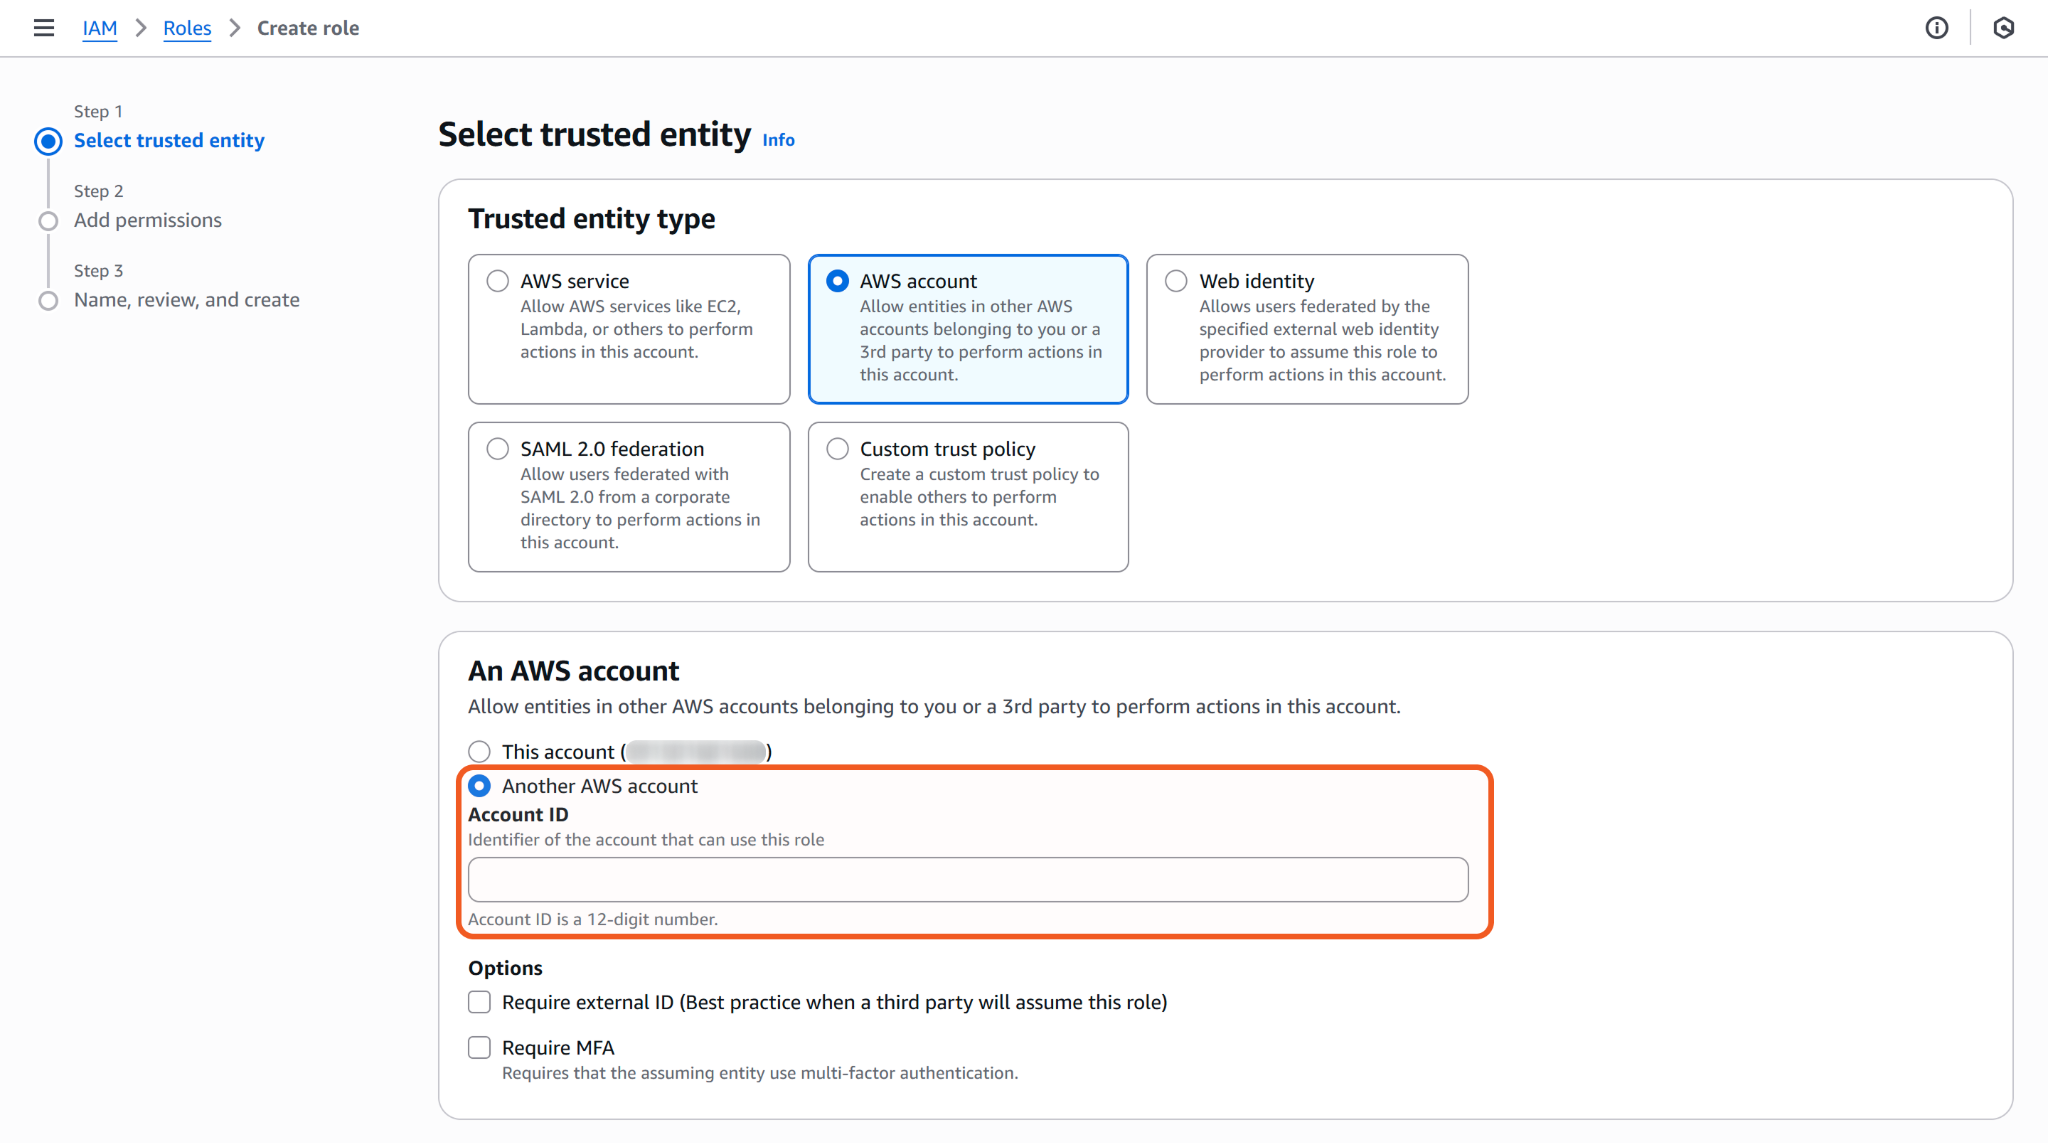Open the hamburger navigation menu
The image size is (2048, 1143).
coord(44,28)
